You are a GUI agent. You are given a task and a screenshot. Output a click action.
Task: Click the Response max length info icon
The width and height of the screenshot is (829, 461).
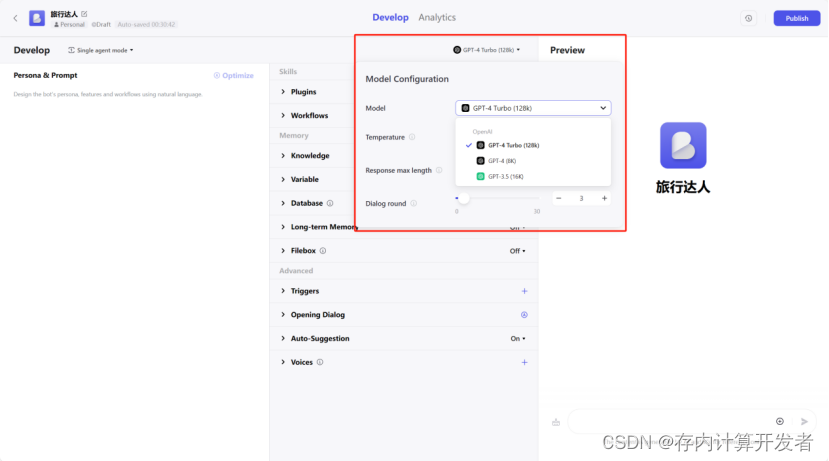click(x=439, y=170)
